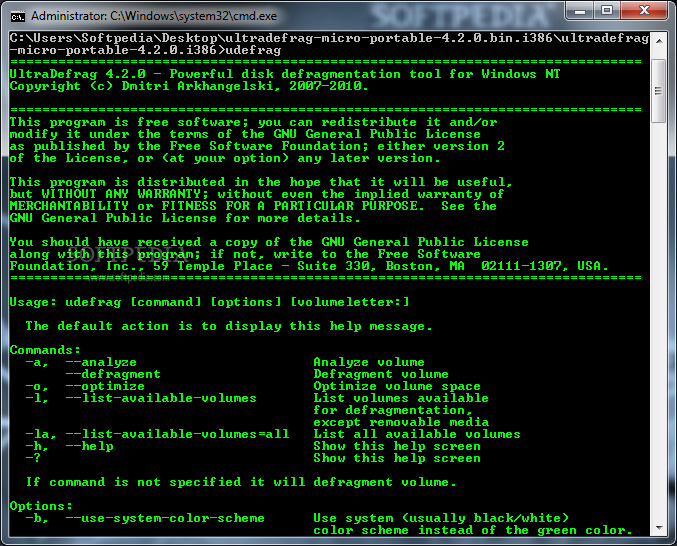This screenshot has height=546, width=677.
Task: Click the window title 'Administrator: C:\Windows\system32\cmd.exe'
Action: pos(154,16)
